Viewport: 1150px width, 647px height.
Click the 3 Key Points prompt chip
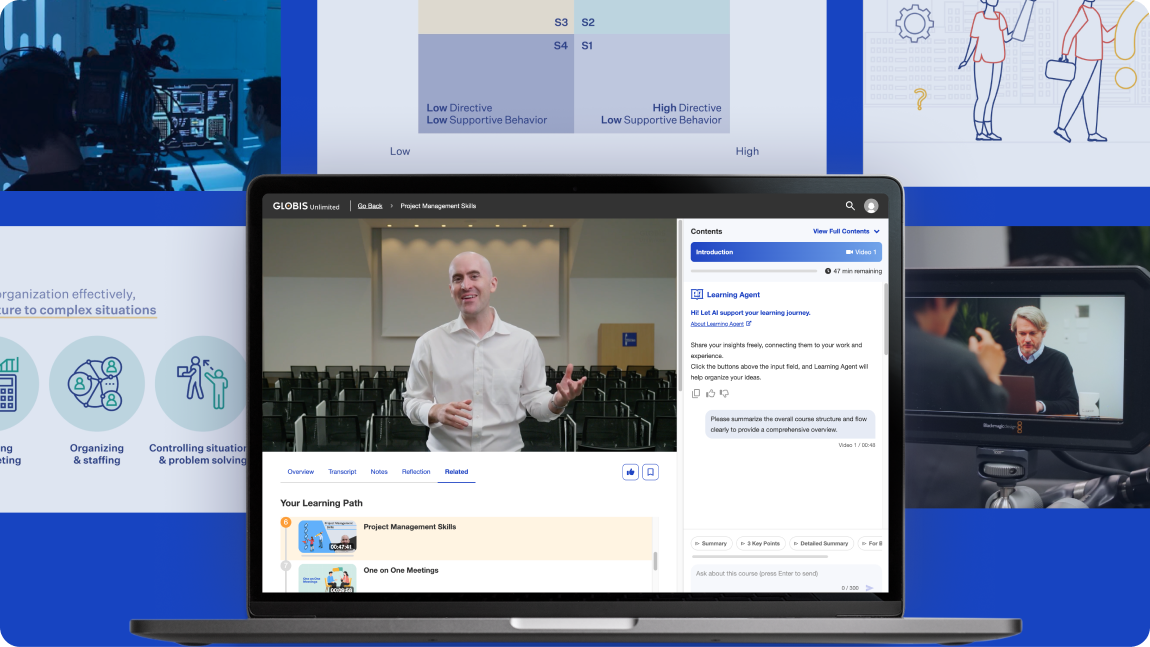(x=761, y=544)
